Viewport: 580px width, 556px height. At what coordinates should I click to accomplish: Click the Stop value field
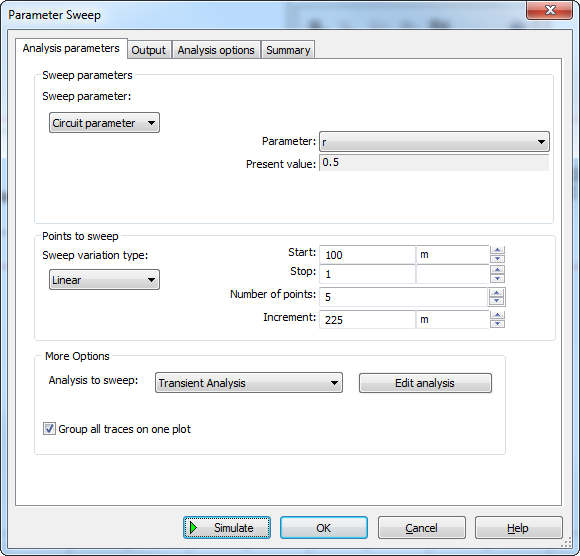tap(367, 274)
